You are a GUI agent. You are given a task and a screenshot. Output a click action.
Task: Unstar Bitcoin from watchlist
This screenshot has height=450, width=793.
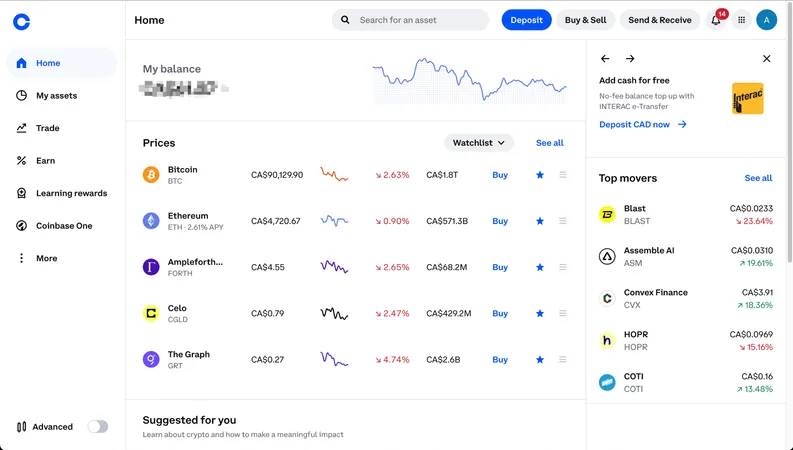(540, 175)
